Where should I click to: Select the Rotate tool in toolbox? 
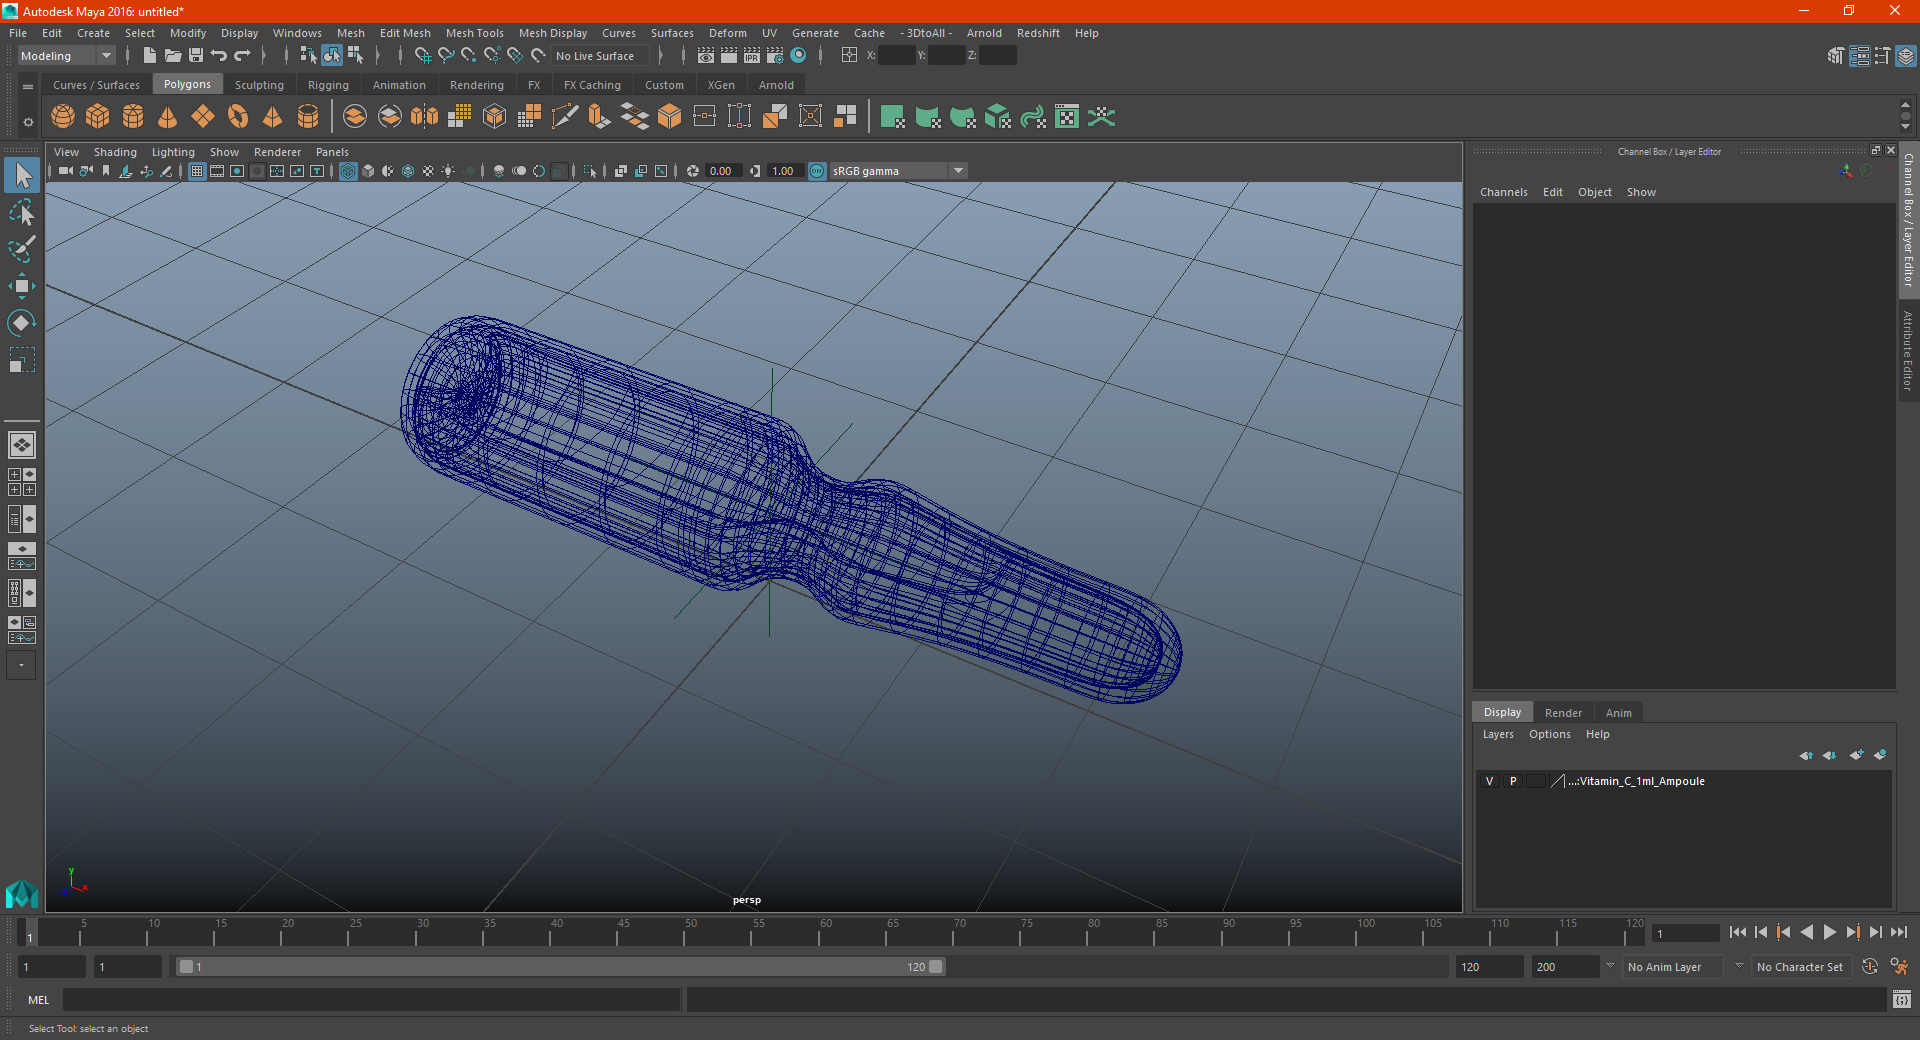(x=22, y=322)
